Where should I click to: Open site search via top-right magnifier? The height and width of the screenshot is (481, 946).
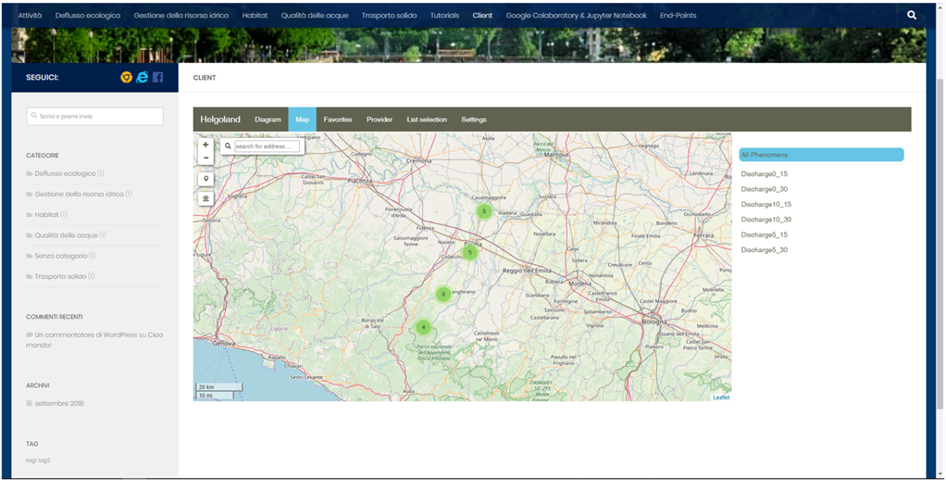(x=911, y=16)
